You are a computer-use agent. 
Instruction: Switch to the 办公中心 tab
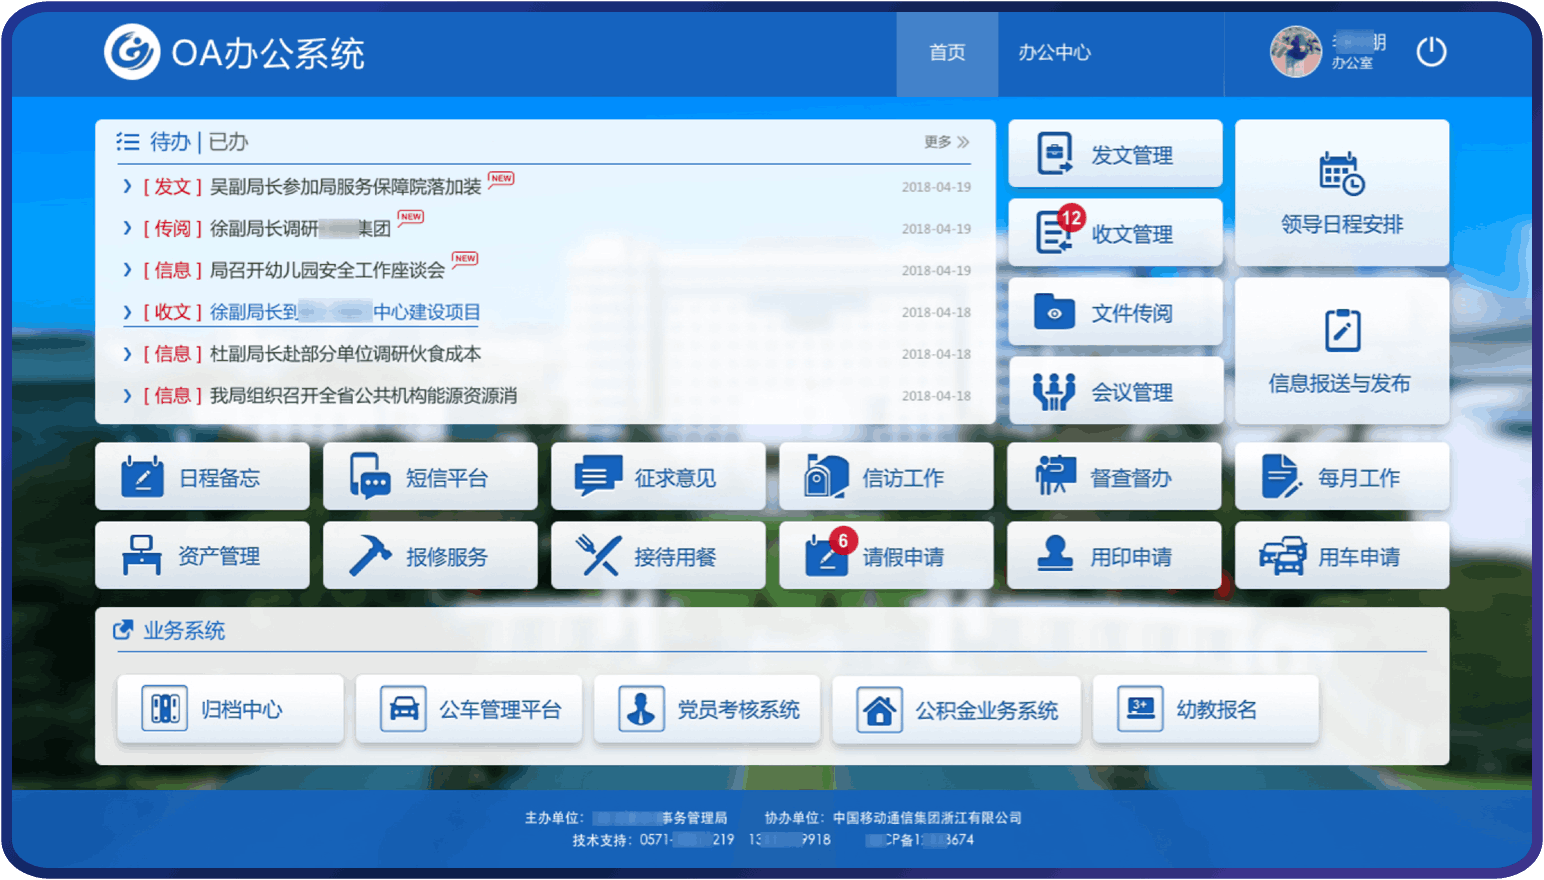pos(1054,53)
